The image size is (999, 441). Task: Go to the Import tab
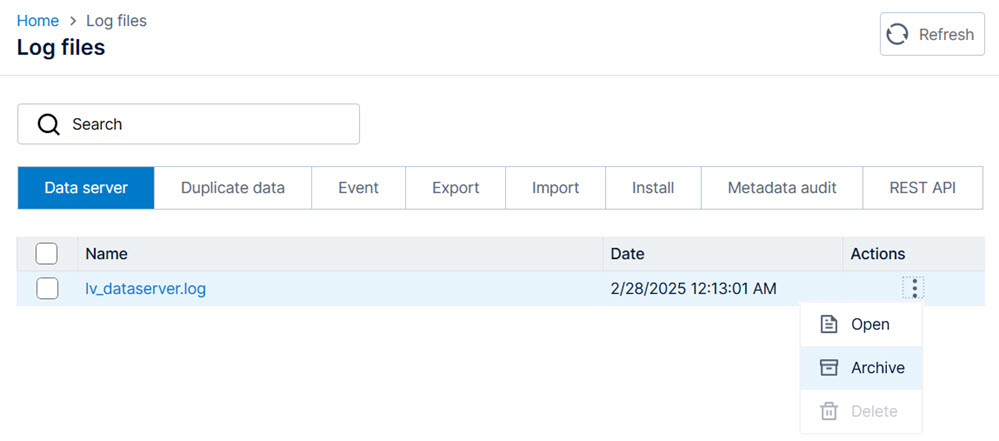555,188
